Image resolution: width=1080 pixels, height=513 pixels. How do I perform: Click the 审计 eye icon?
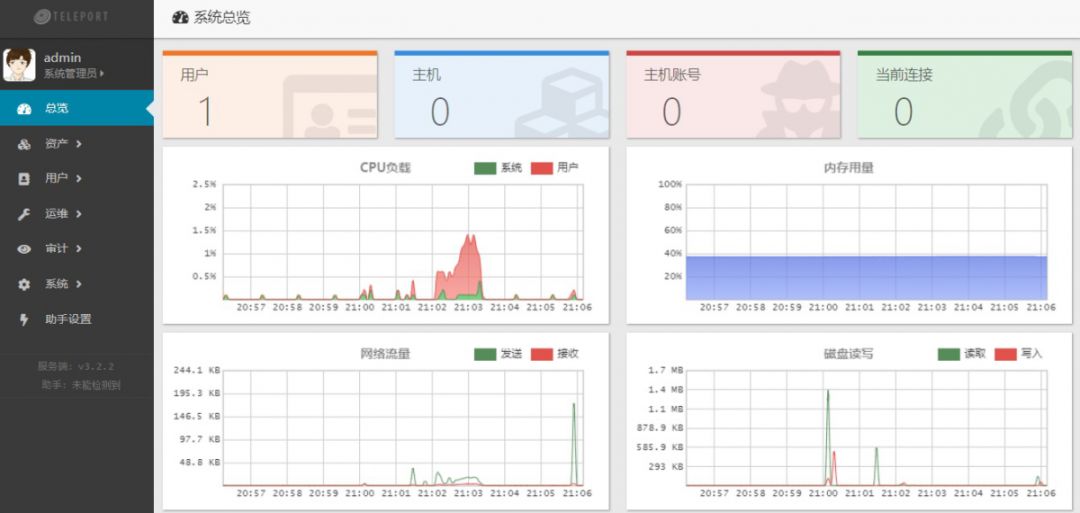tap(24, 249)
